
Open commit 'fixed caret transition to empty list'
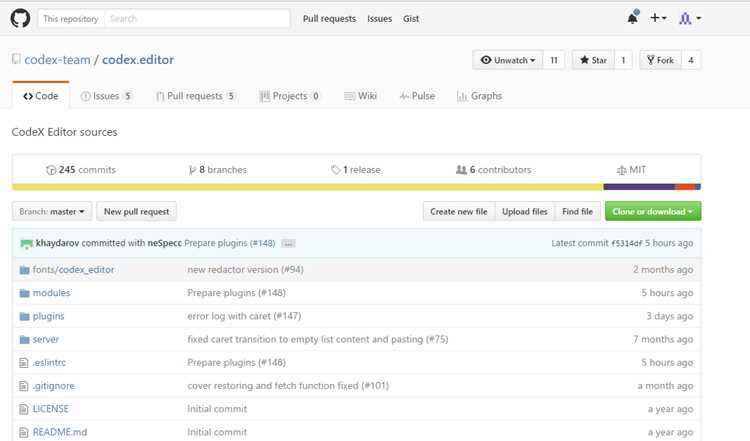(318, 339)
